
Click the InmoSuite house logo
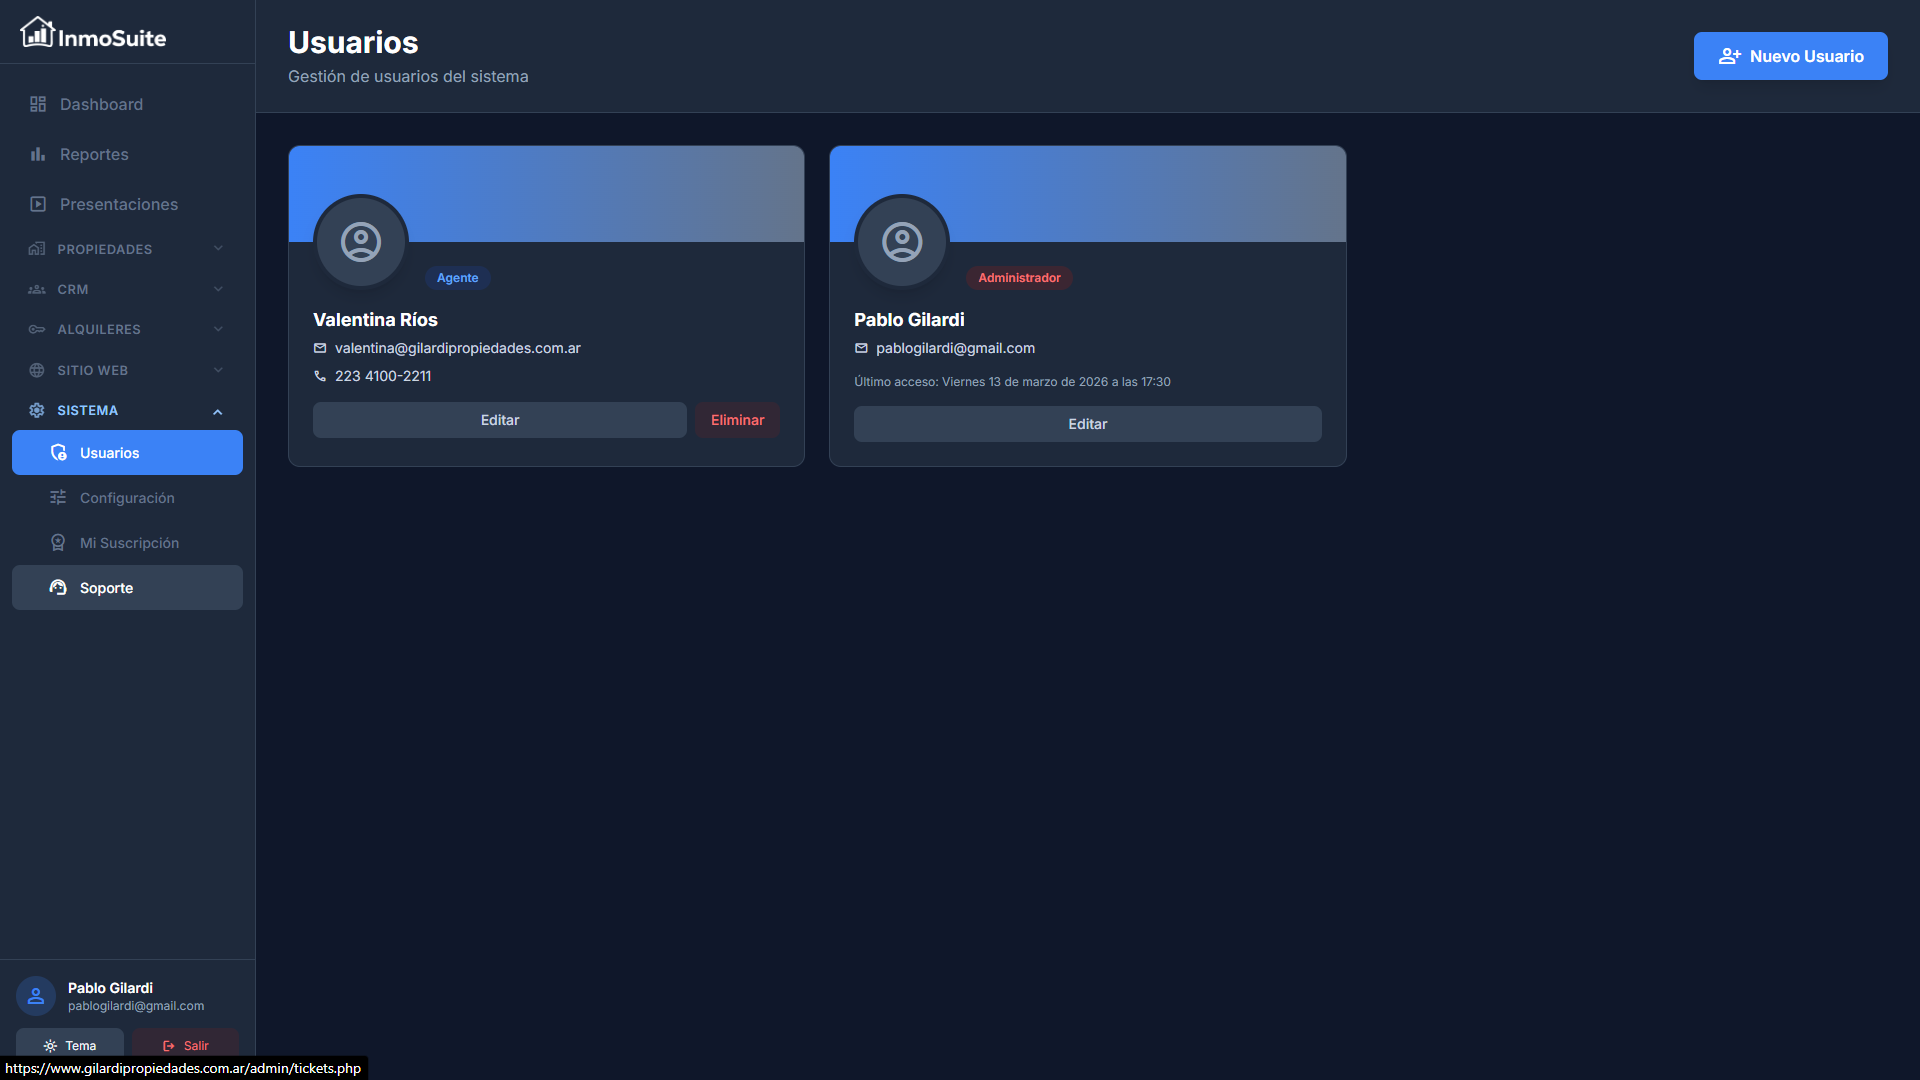tap(37, 33)
